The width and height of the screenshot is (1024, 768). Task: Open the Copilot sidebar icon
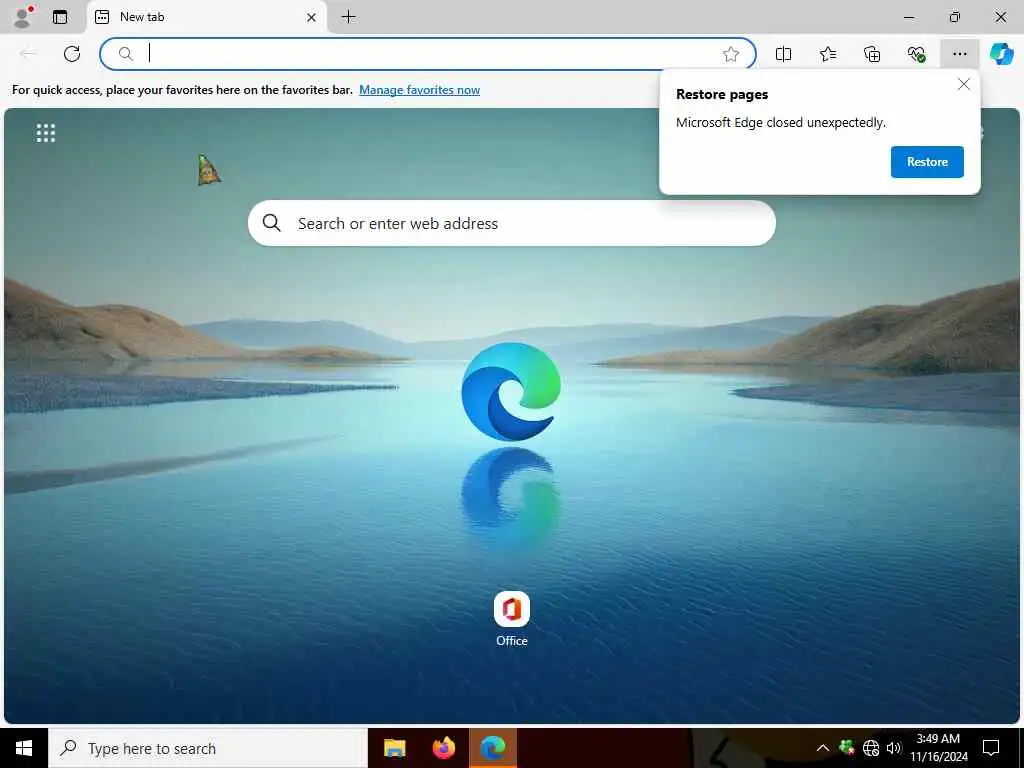(1002, 54)
